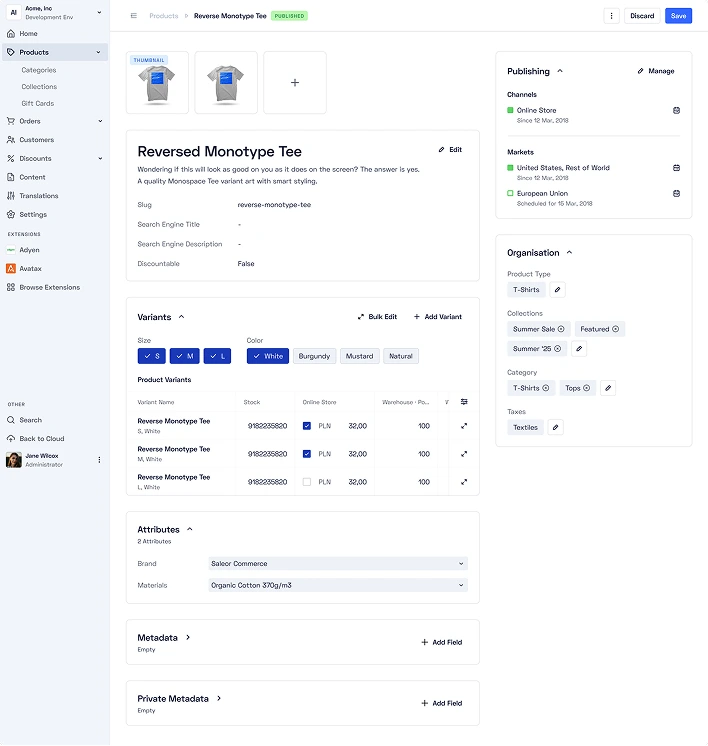Uncheck Online Store for M, White variant

pos(307,454)
